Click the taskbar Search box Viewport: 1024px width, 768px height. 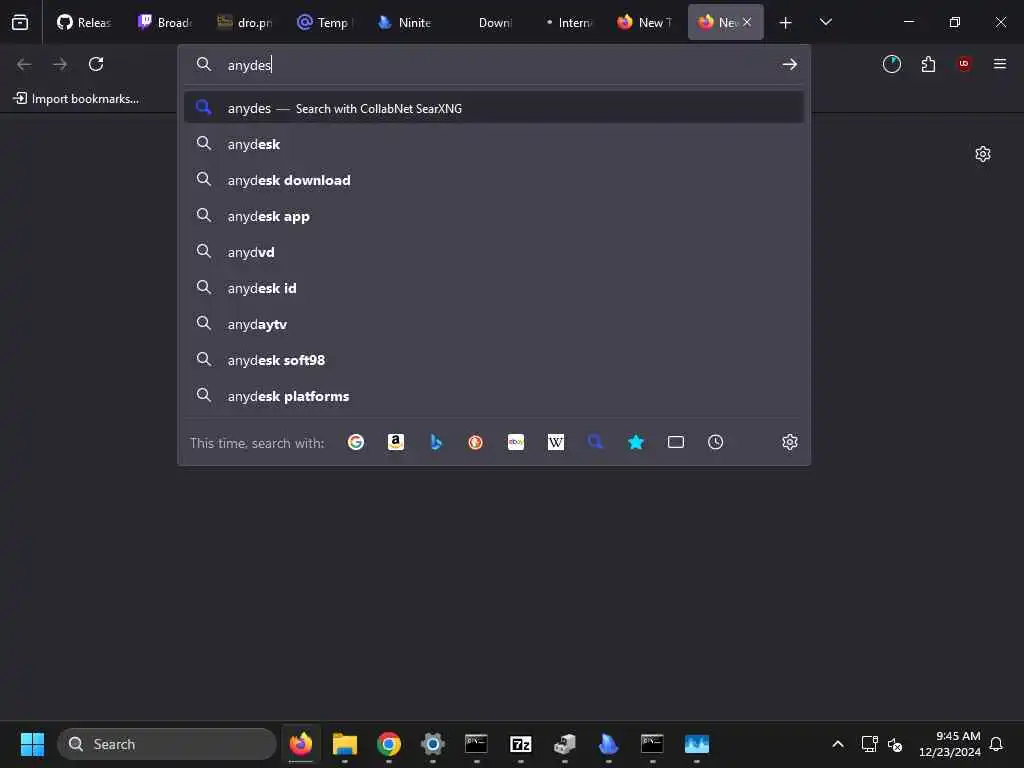(x=167, y=744)
